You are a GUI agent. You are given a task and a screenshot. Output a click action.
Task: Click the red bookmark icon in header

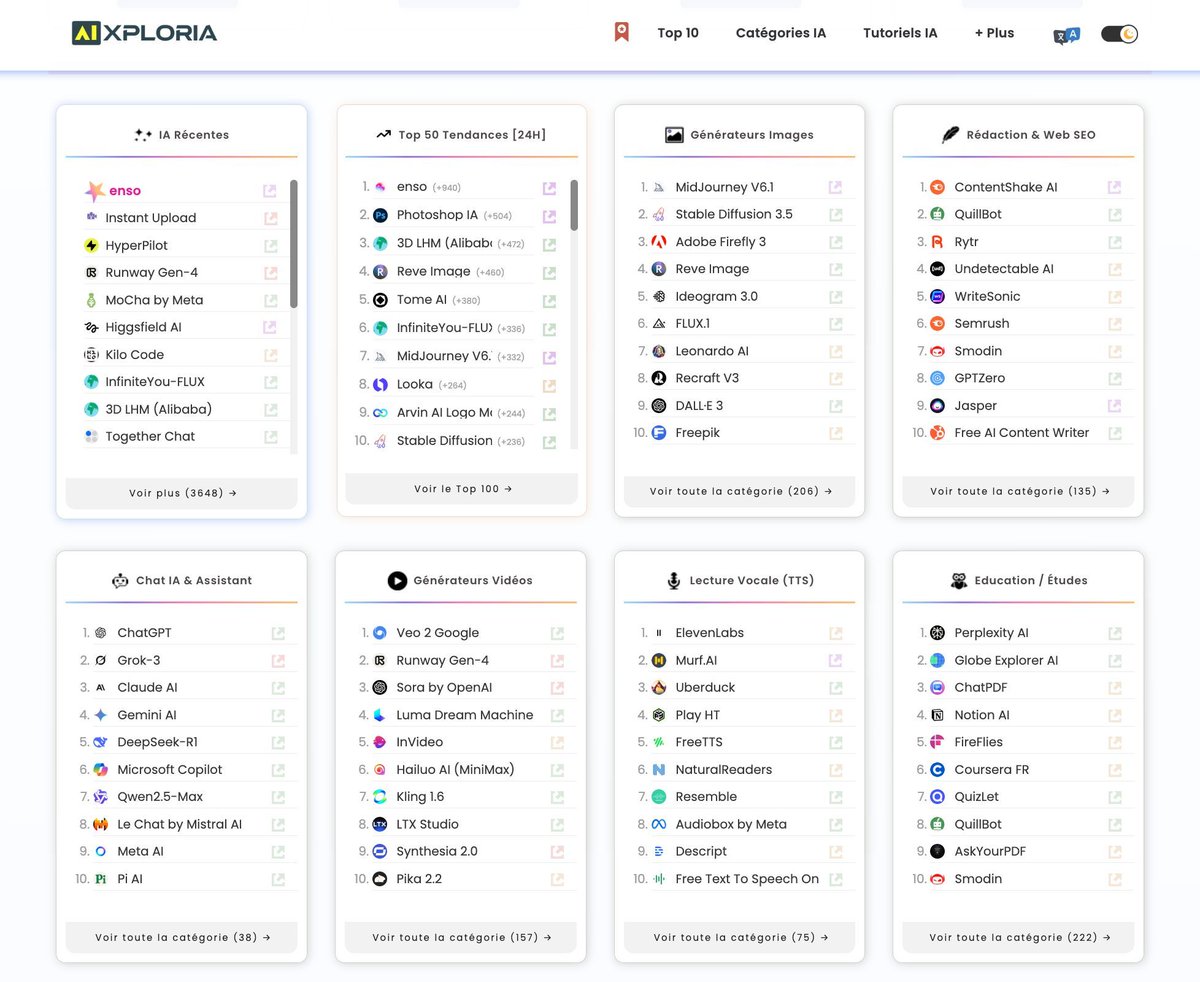621,32
